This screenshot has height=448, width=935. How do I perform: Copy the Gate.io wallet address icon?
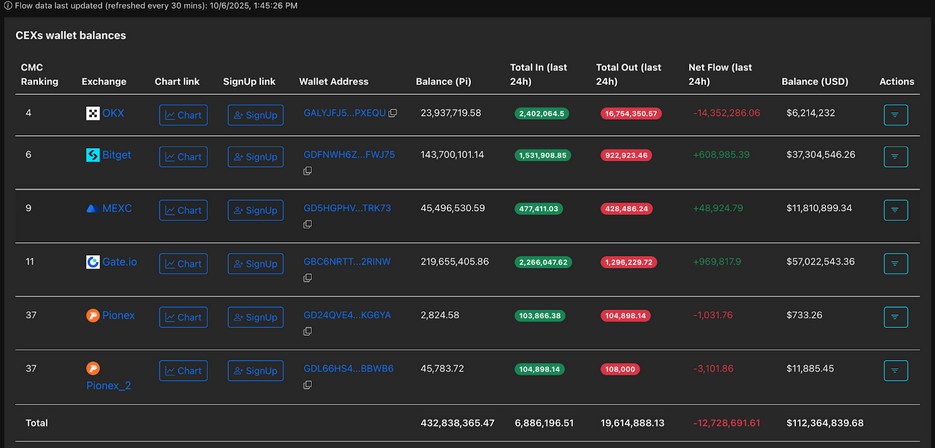click(x=307, y=278)
